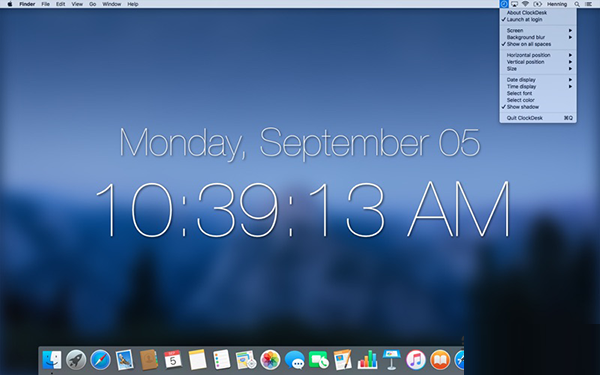Open Mail stamp icon in Dock
The height and width of the screenshot is (375, 600).
coord(124,360)
